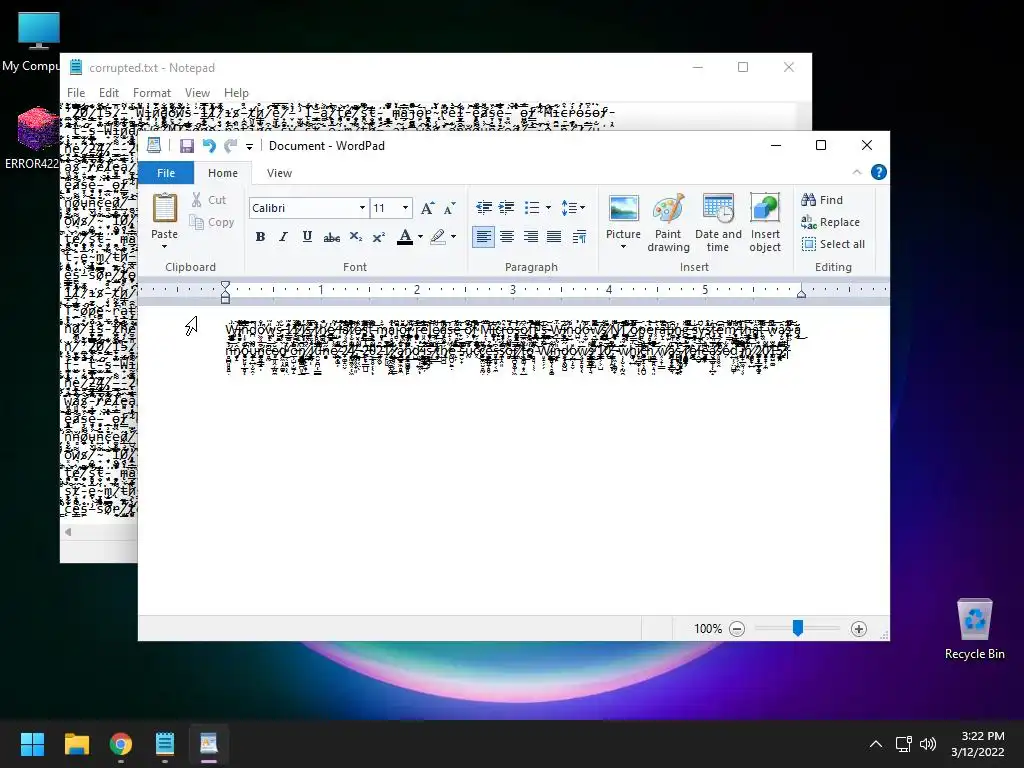Click Replace in Editing group
Screen dimensions: 1024x768
[830, 222]
